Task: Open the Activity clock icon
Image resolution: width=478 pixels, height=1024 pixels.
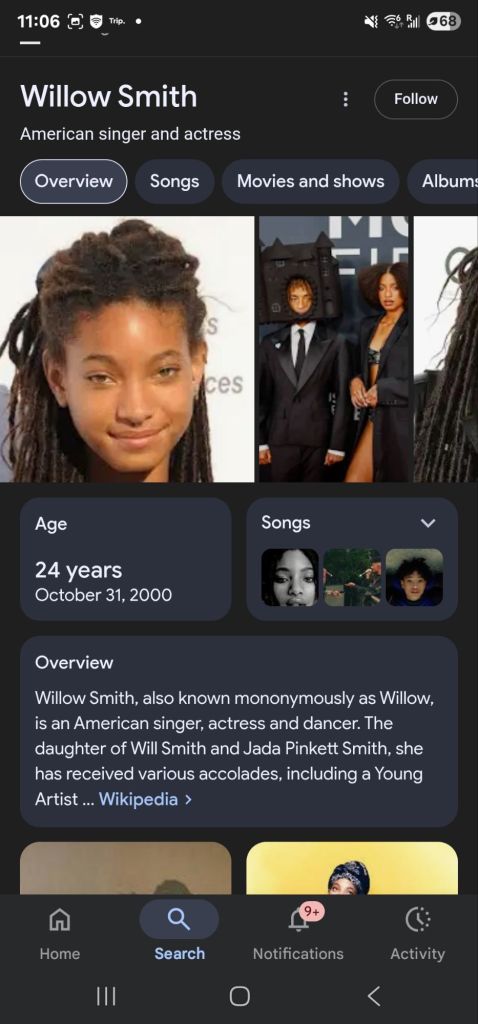Action: coord(417,920)
